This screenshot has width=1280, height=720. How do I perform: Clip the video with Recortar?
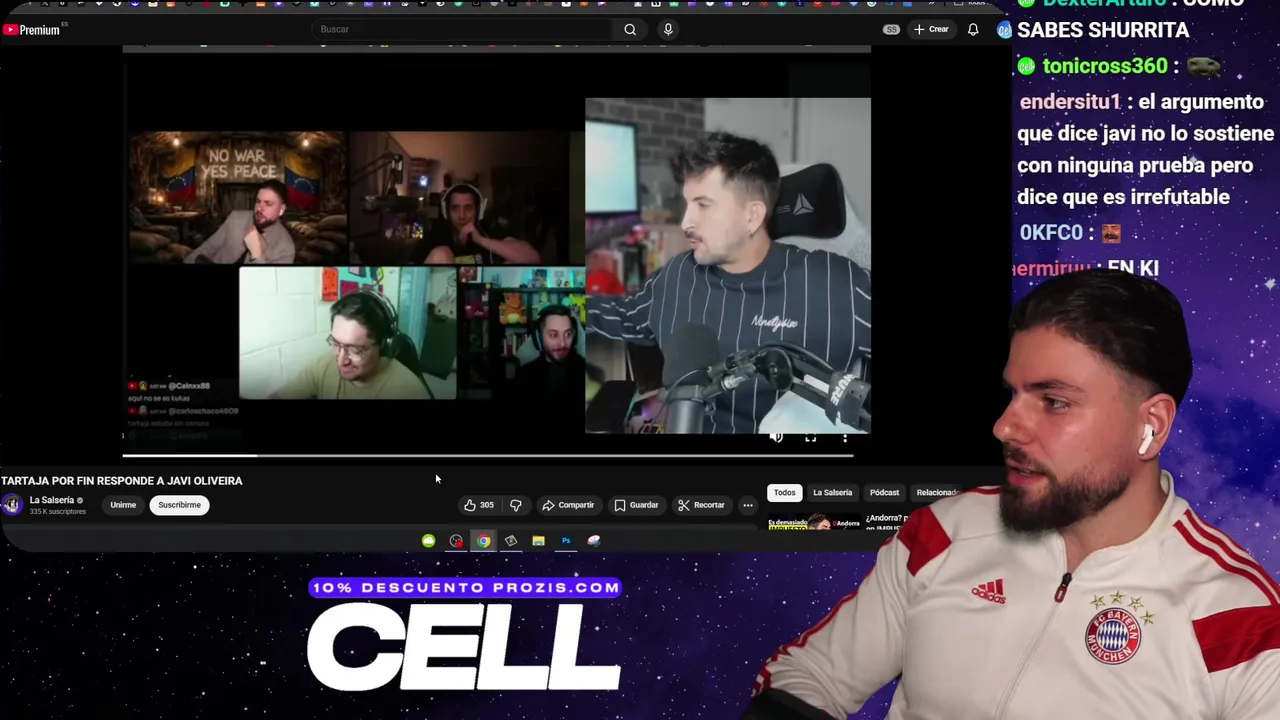point(701,505)
